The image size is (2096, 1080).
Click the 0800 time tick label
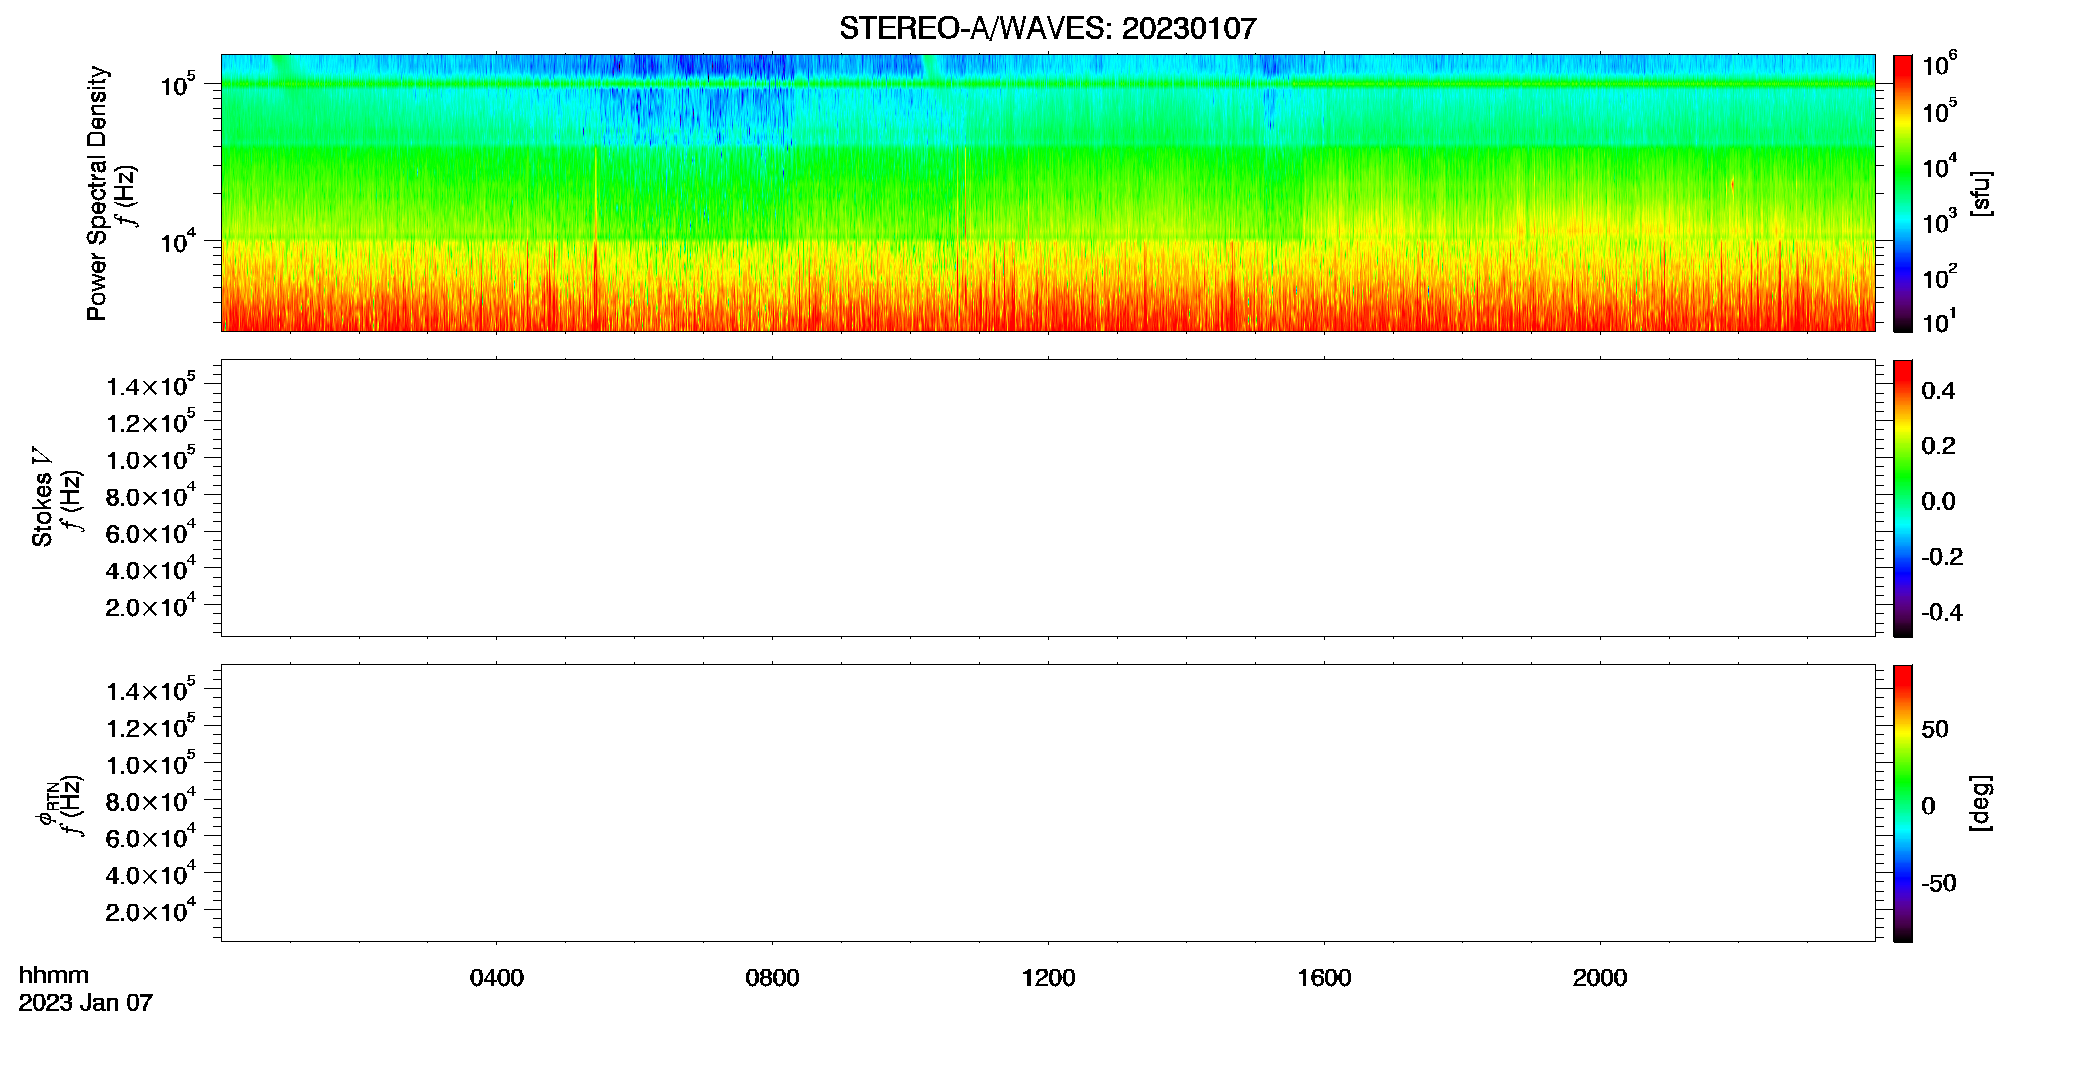[x=772, y=978]
